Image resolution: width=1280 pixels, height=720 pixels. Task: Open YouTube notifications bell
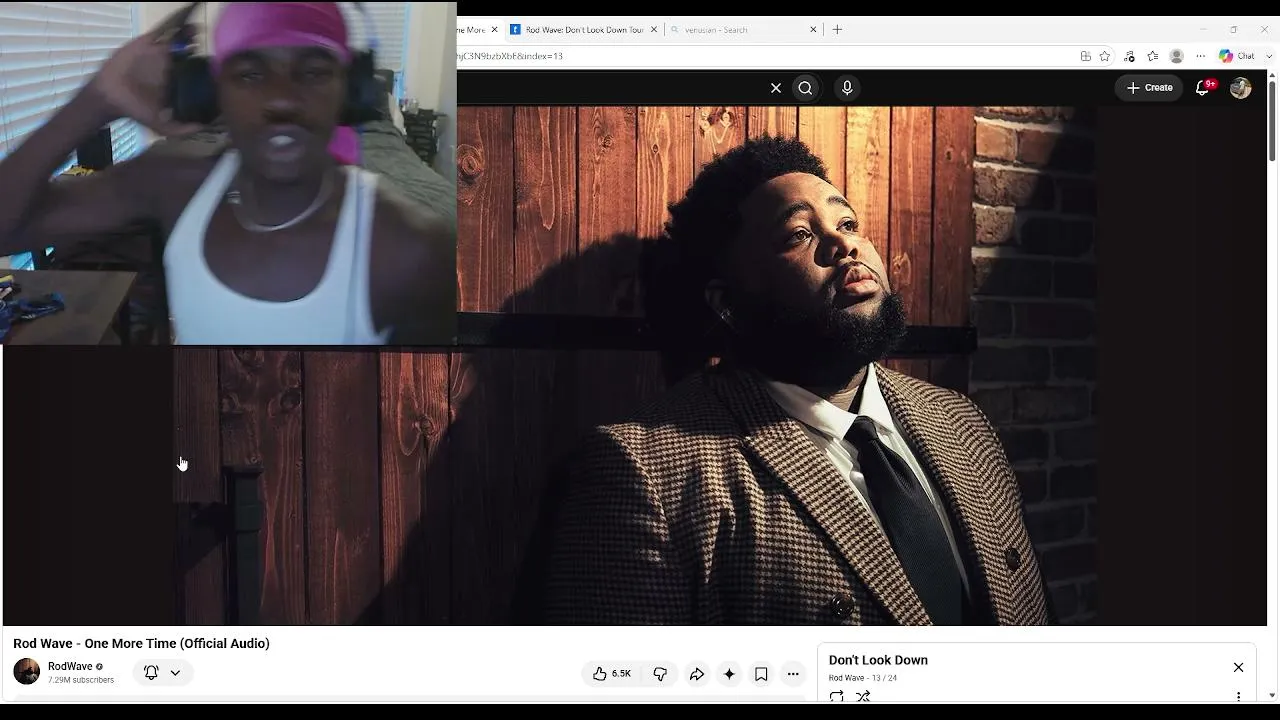coord(1204,88)
